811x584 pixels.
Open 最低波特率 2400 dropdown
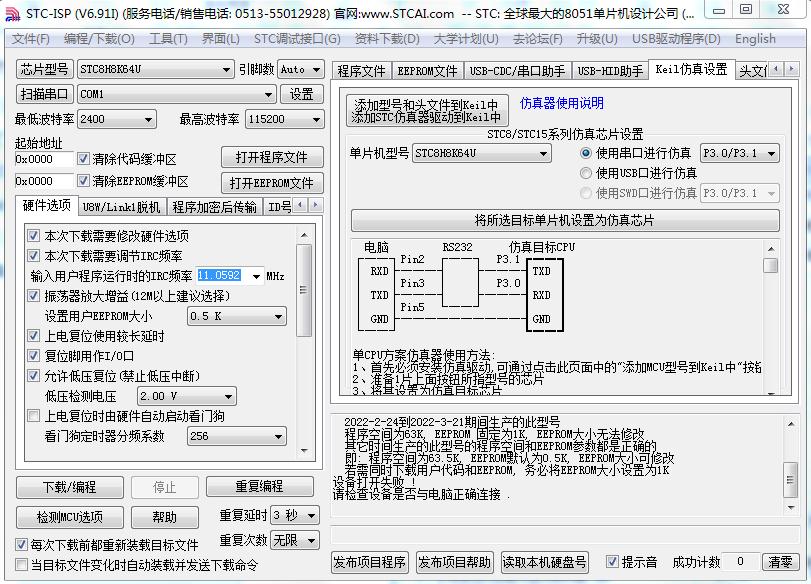point(116,119)
